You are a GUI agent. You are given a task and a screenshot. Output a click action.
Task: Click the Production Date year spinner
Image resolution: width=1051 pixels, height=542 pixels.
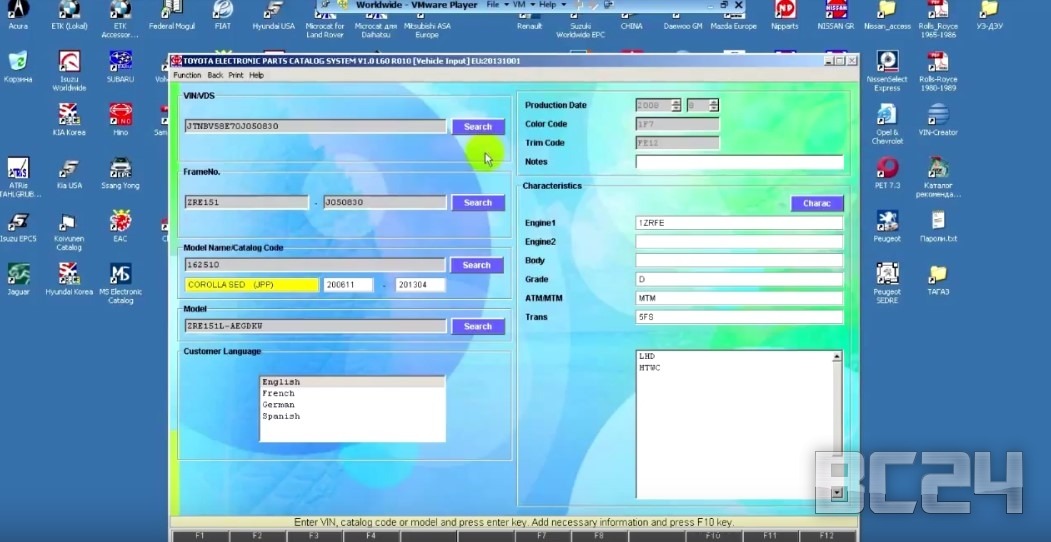point(676,105)
